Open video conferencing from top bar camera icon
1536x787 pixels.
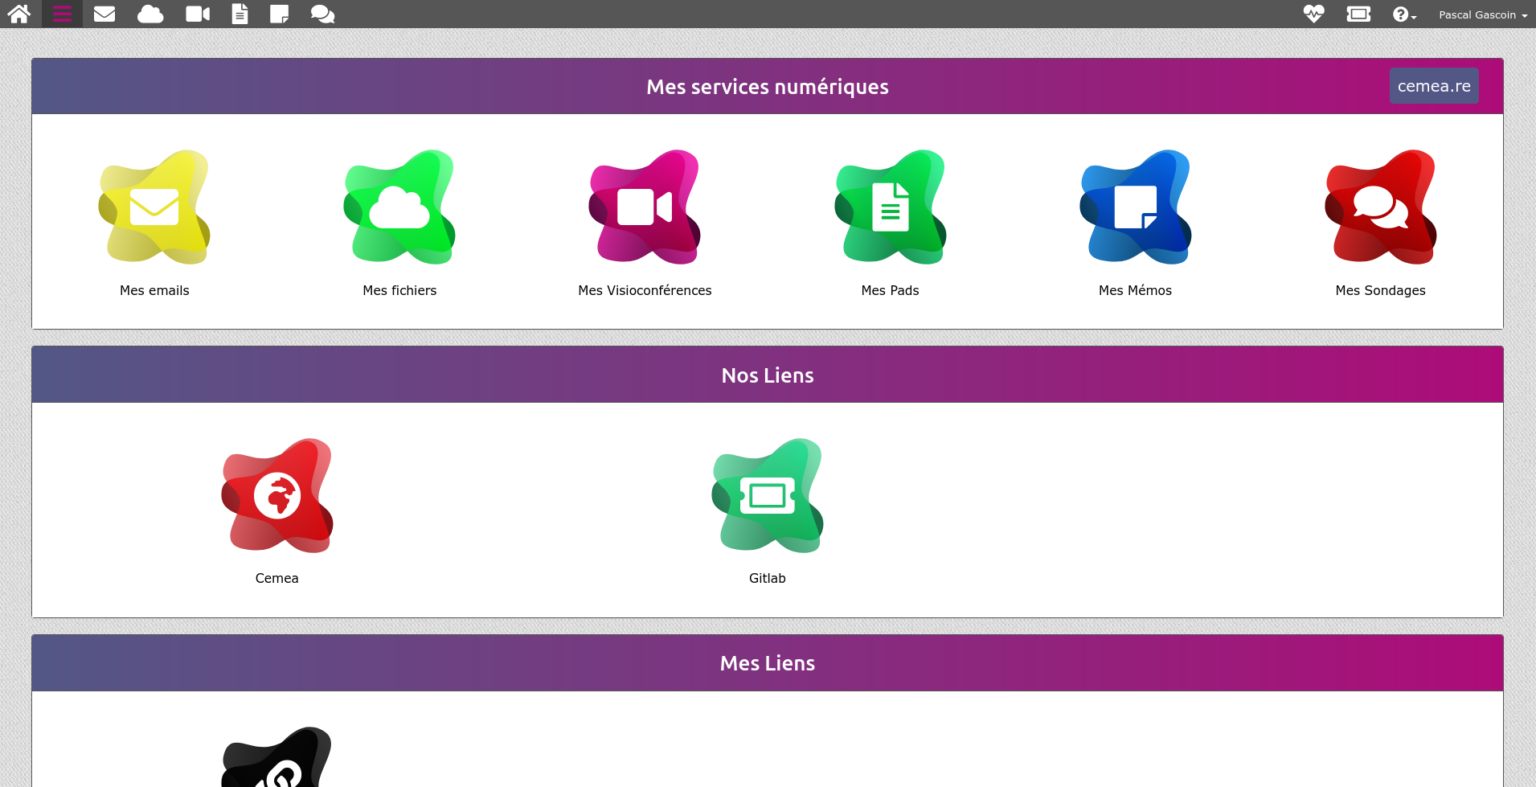(x=198, y=14)
